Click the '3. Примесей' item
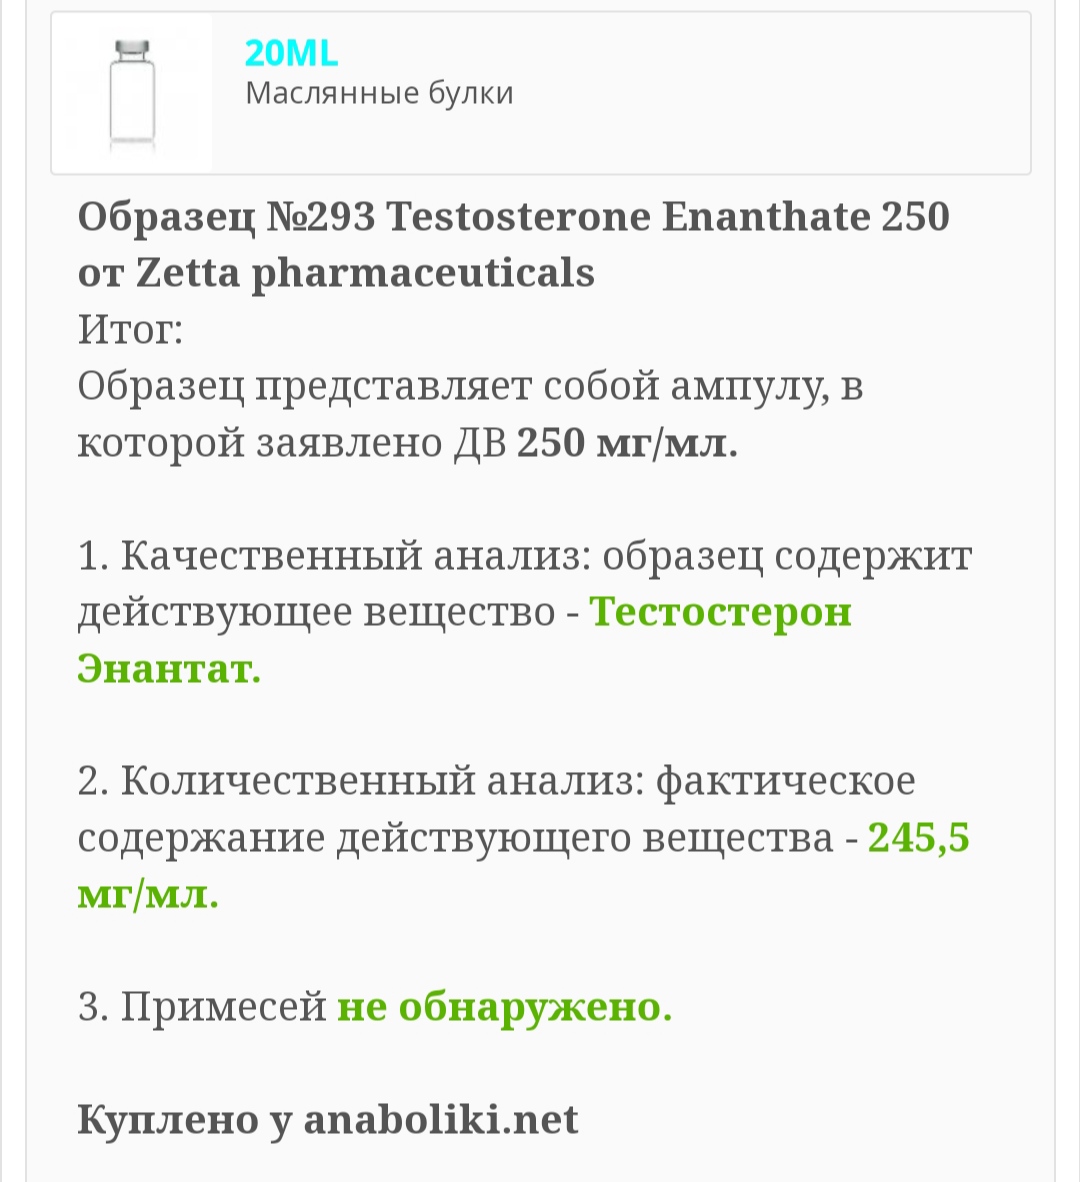Screen dimensions: 1080x1182 202,1006
